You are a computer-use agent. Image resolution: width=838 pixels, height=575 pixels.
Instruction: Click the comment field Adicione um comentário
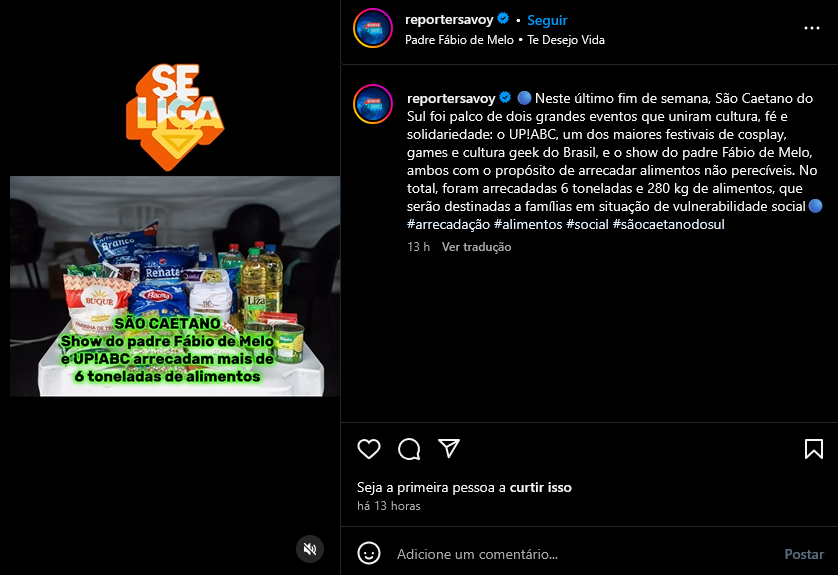coord(583,554)
